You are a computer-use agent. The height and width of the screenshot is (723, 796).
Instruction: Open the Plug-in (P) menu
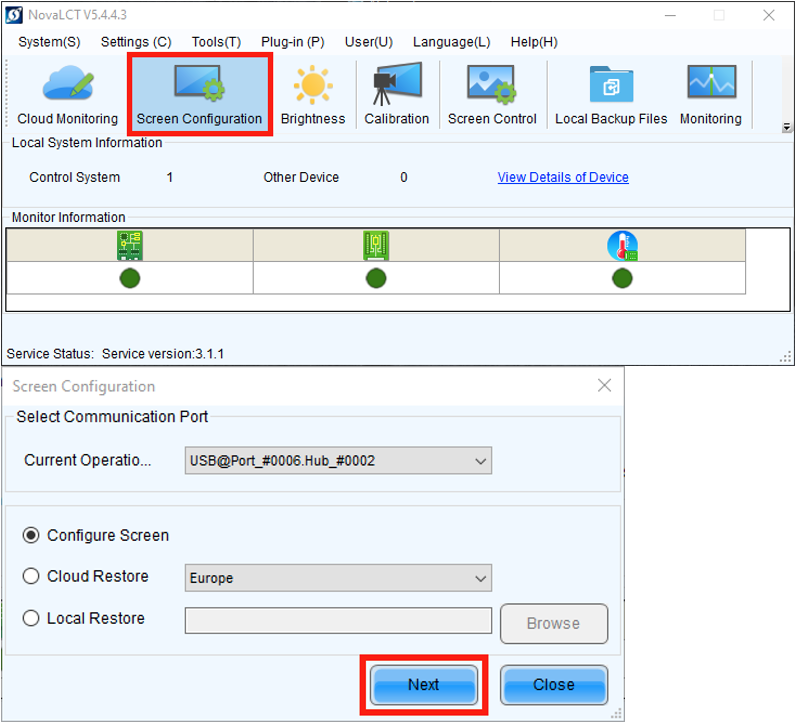[x=292, y=42]
